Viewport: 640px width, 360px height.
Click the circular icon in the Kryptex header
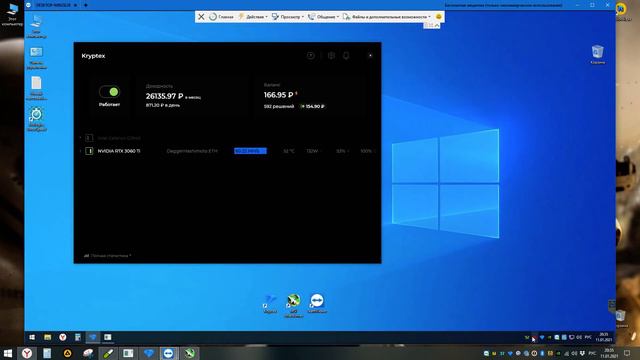tap(311, 56)
